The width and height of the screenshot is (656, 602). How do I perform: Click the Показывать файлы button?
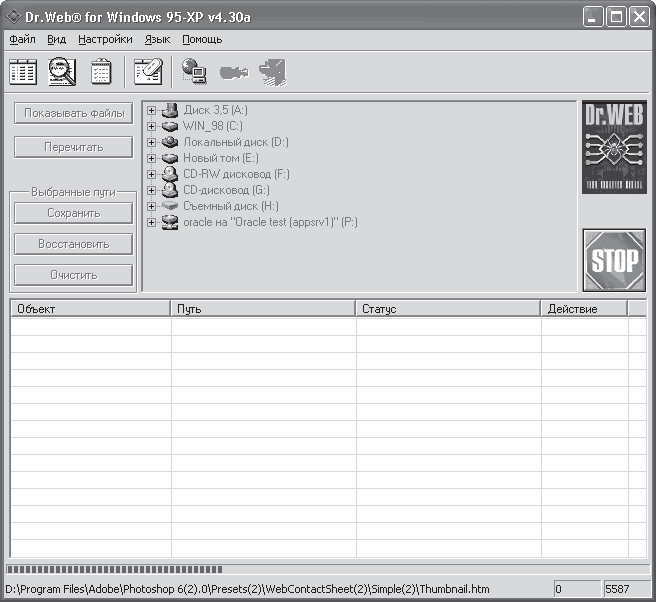tap(74, 113)
